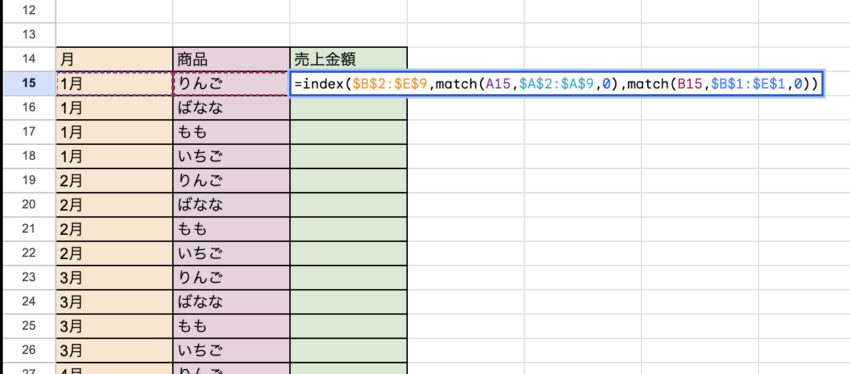Select the りんご cell in row 15
Viewport: 850px width, 374px height.
pos(231,83)
